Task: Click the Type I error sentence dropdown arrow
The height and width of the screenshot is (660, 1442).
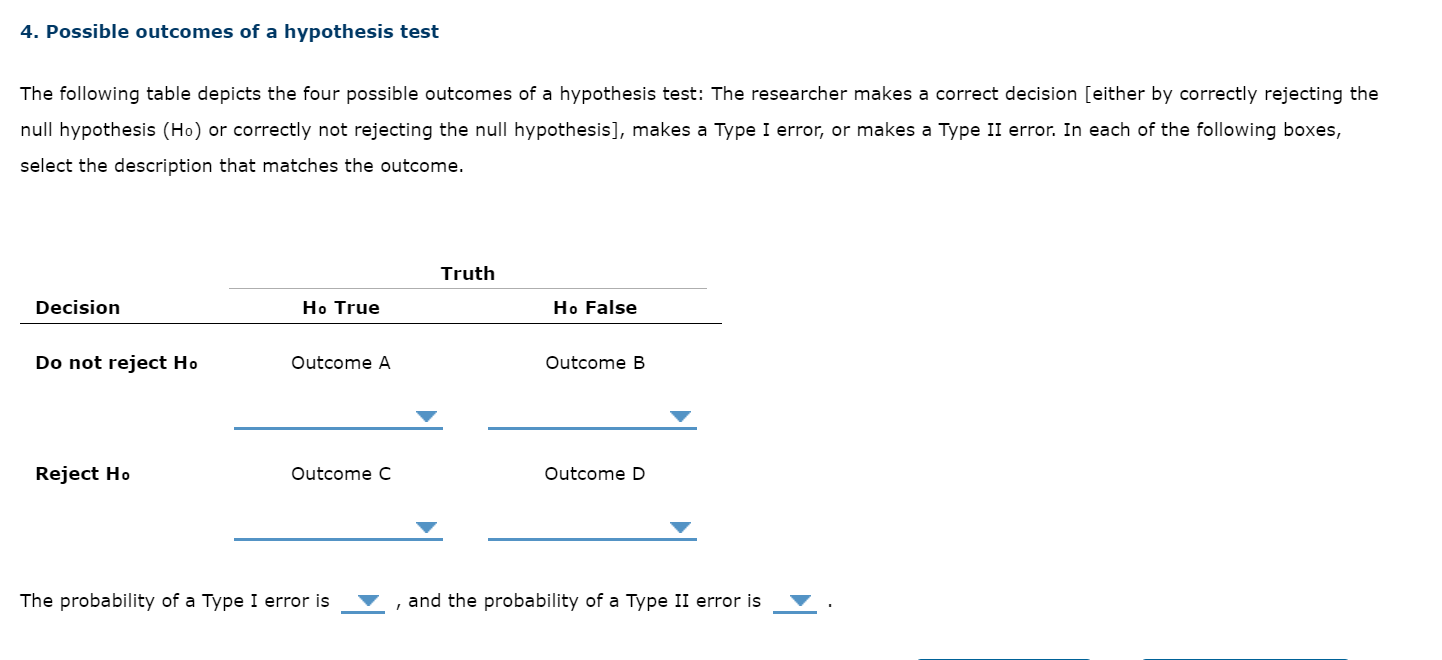Action: 365,600
